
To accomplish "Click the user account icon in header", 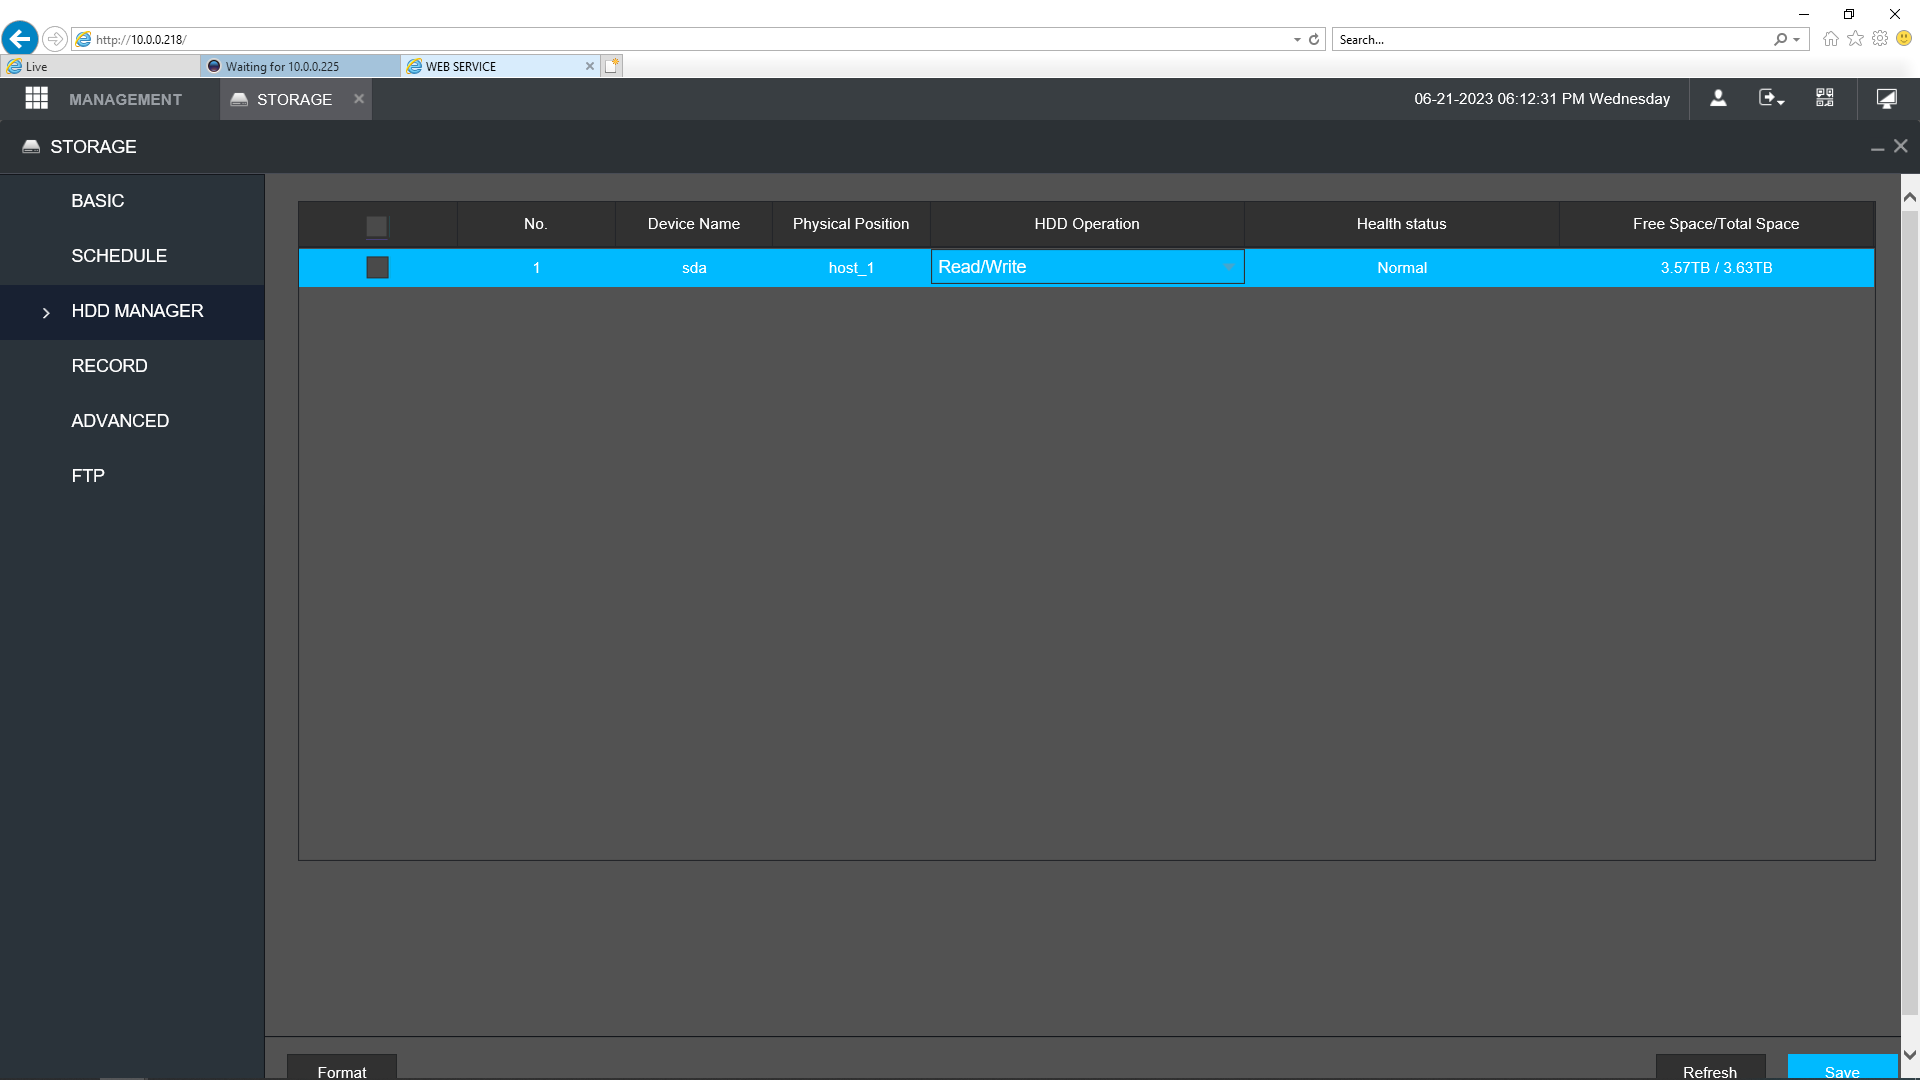I will [x=1718, y=98].
